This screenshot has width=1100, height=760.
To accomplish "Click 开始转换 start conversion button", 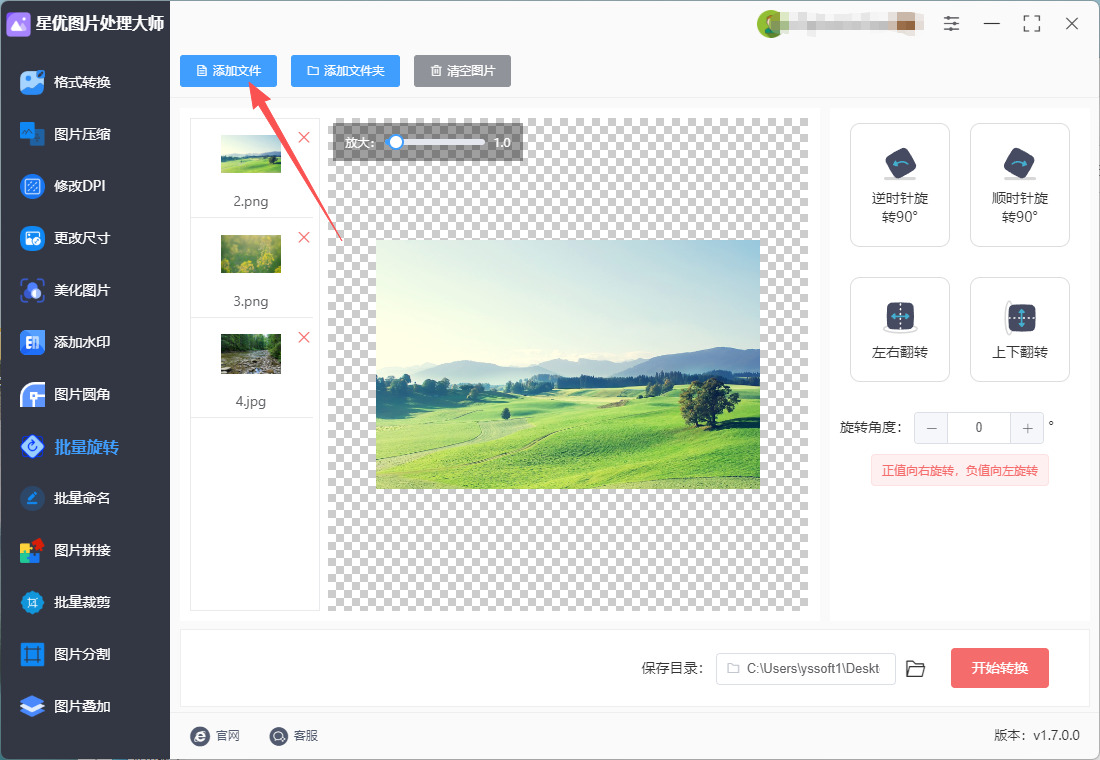I will (x=1000, y=668).
